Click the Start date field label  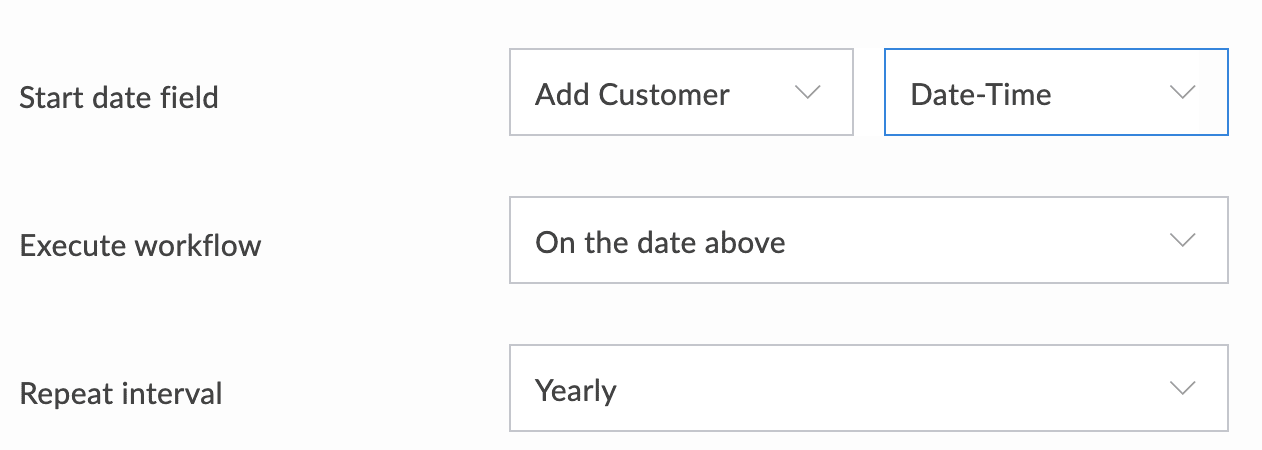(x=119, y=98)
